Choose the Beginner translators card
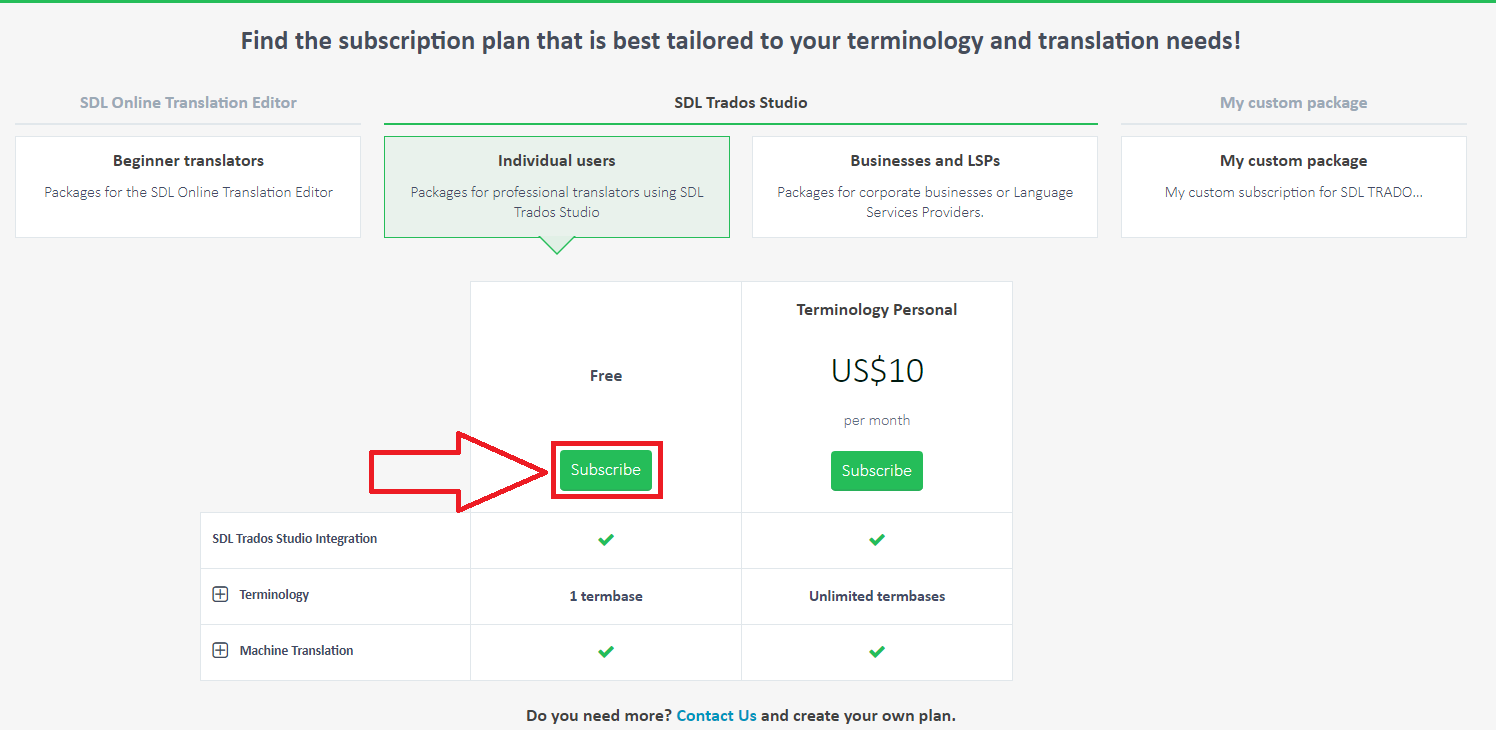This screenshot has width=1496, height=730. pyautogui.click(x=188, y=187)
